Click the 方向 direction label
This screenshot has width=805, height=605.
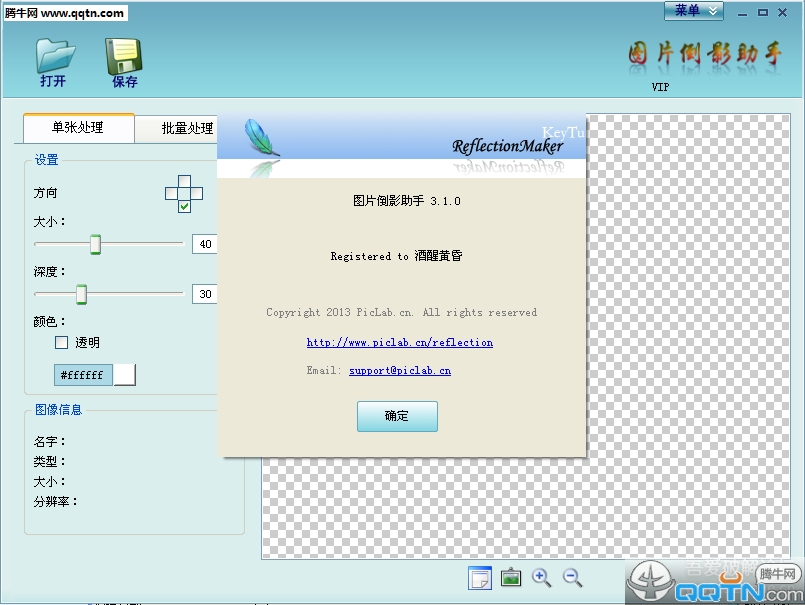tap(45, 193)
